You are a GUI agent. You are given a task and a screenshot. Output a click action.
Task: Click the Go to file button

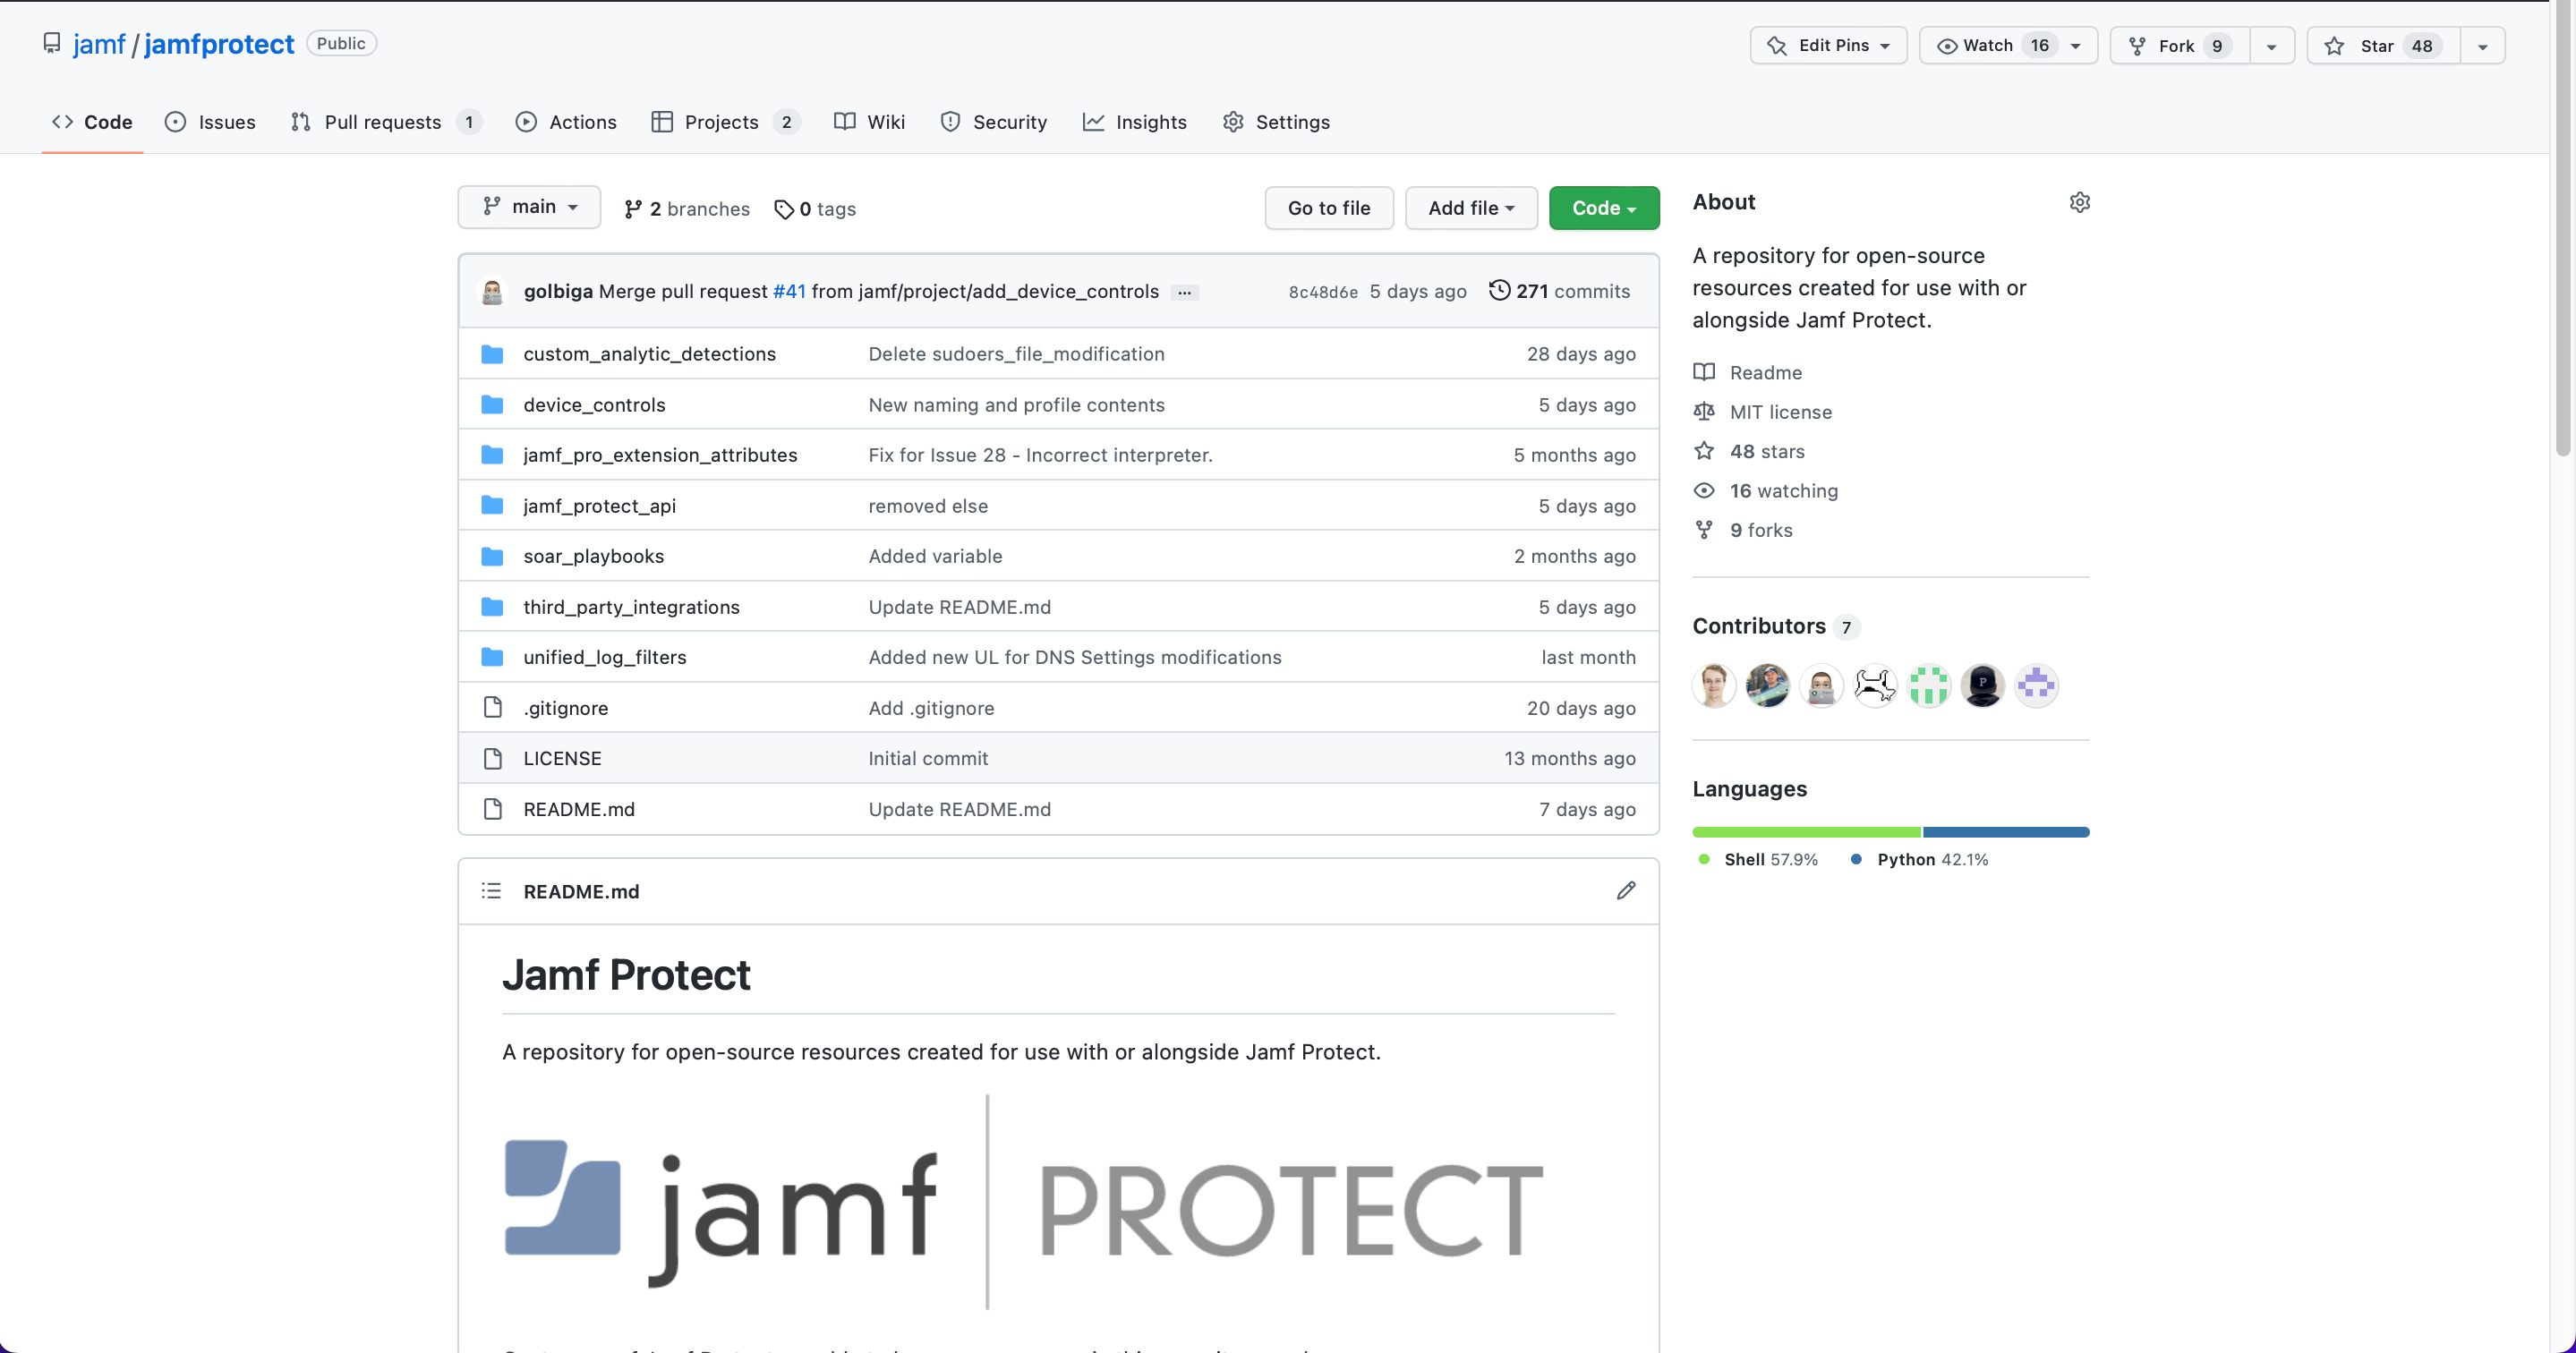click(x=1328, y=208)
